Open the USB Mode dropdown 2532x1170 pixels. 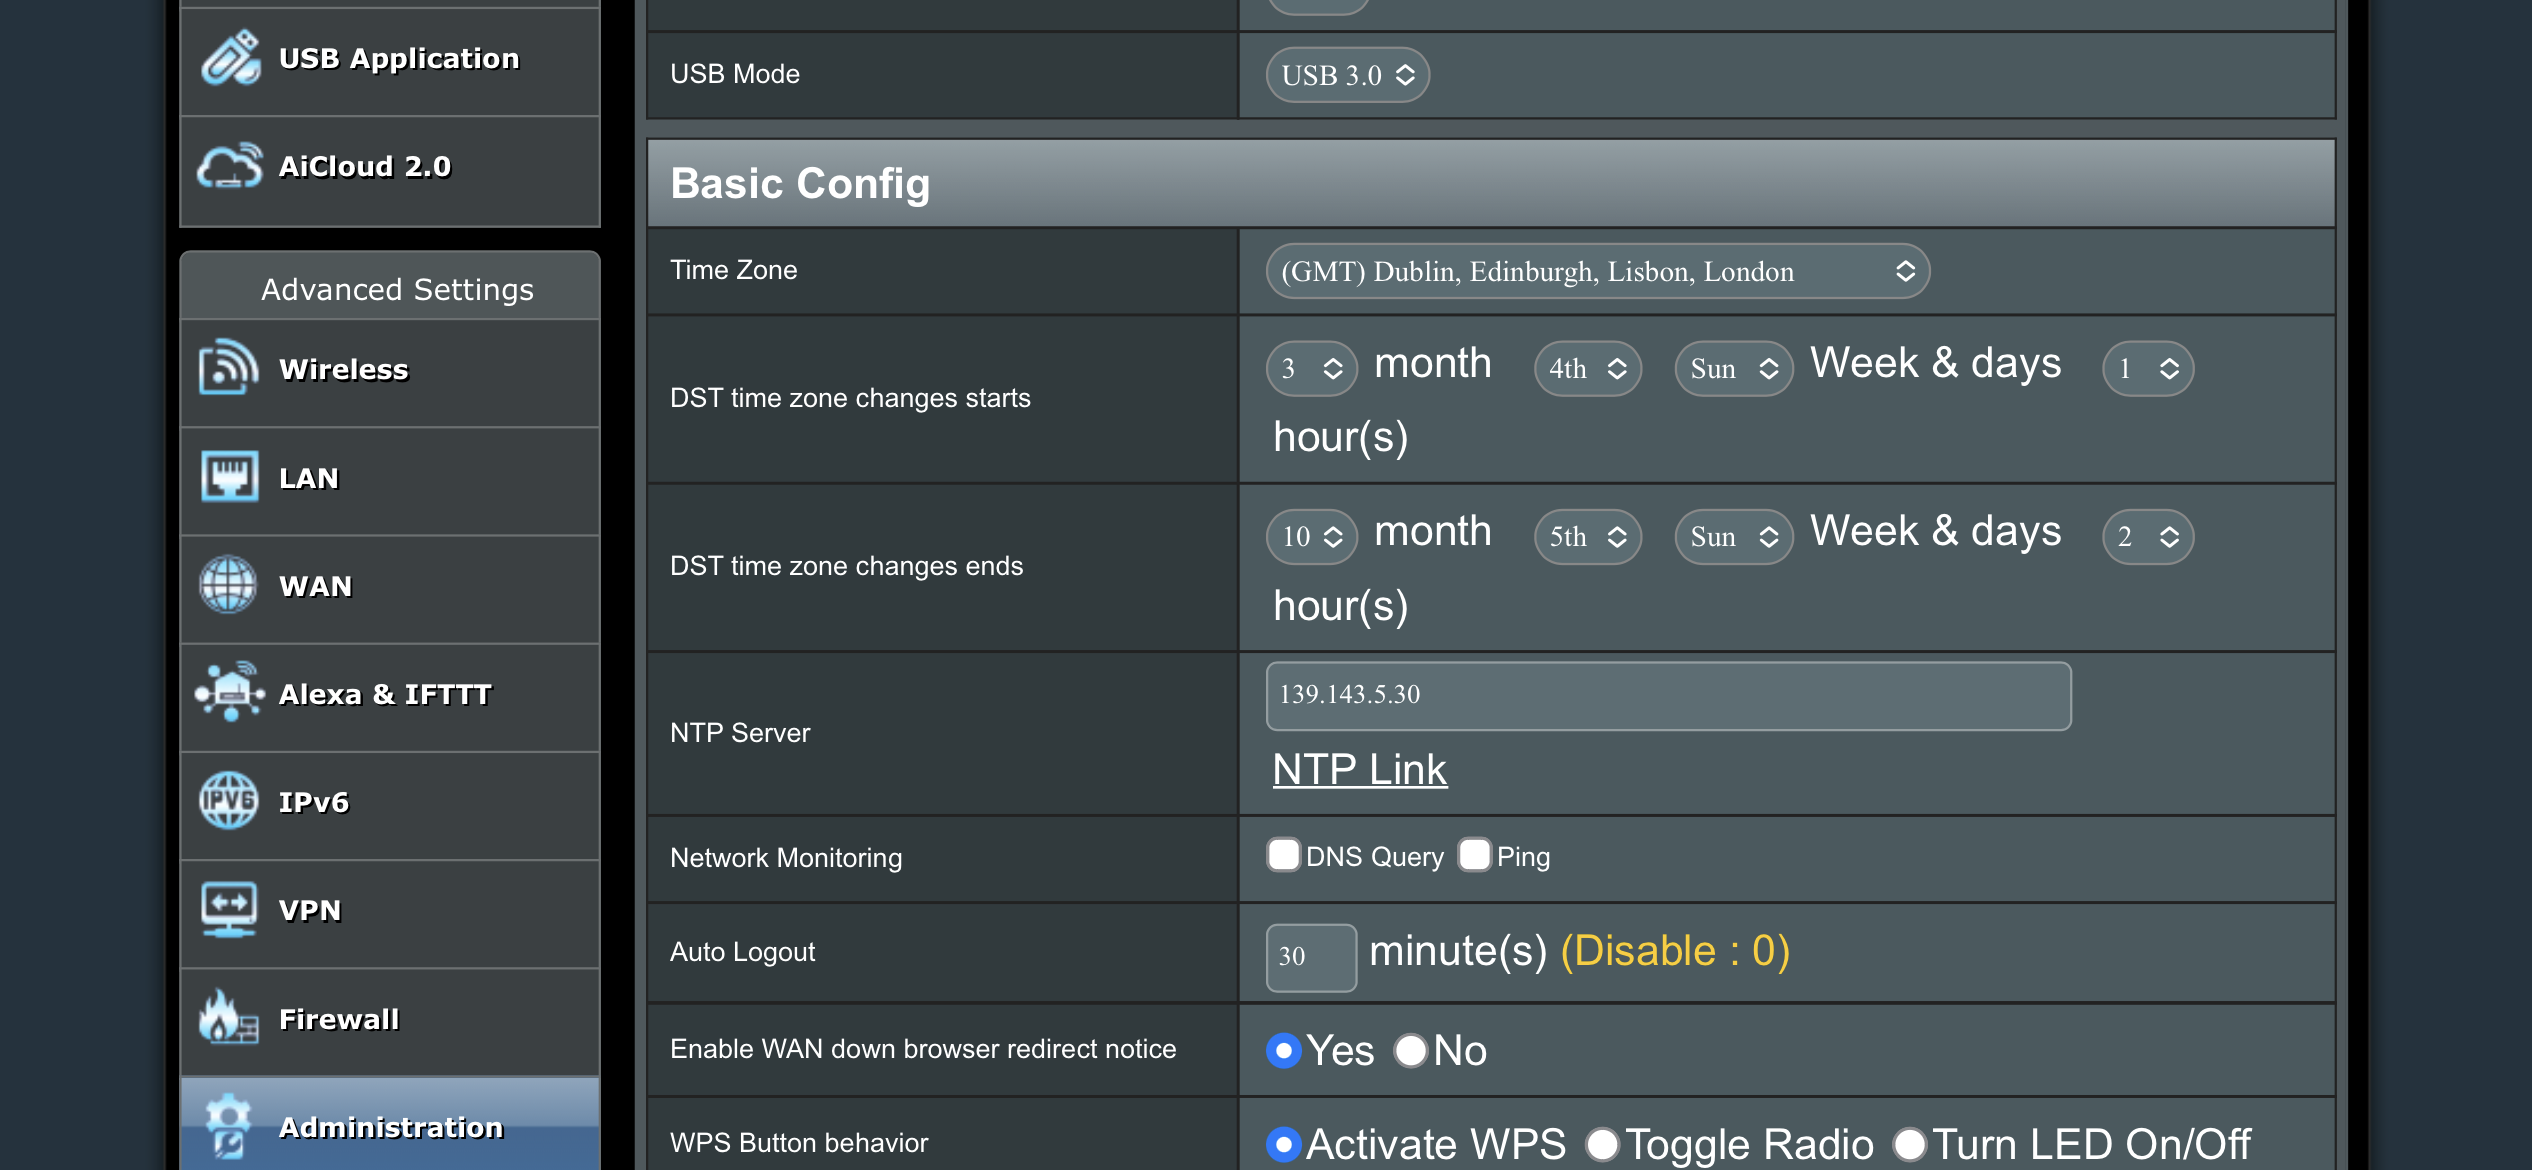(1347, 75)
